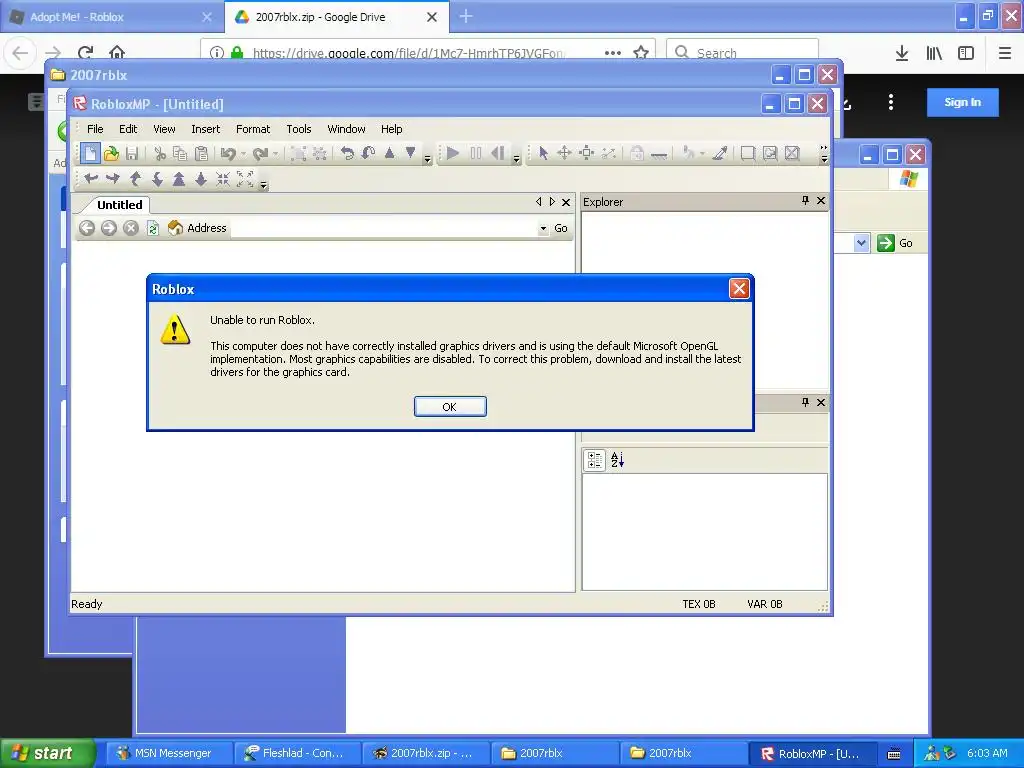This screenshot has width=1024, height=768.
Task: Open the Tools menu
Action: click(x=298, y=129)
